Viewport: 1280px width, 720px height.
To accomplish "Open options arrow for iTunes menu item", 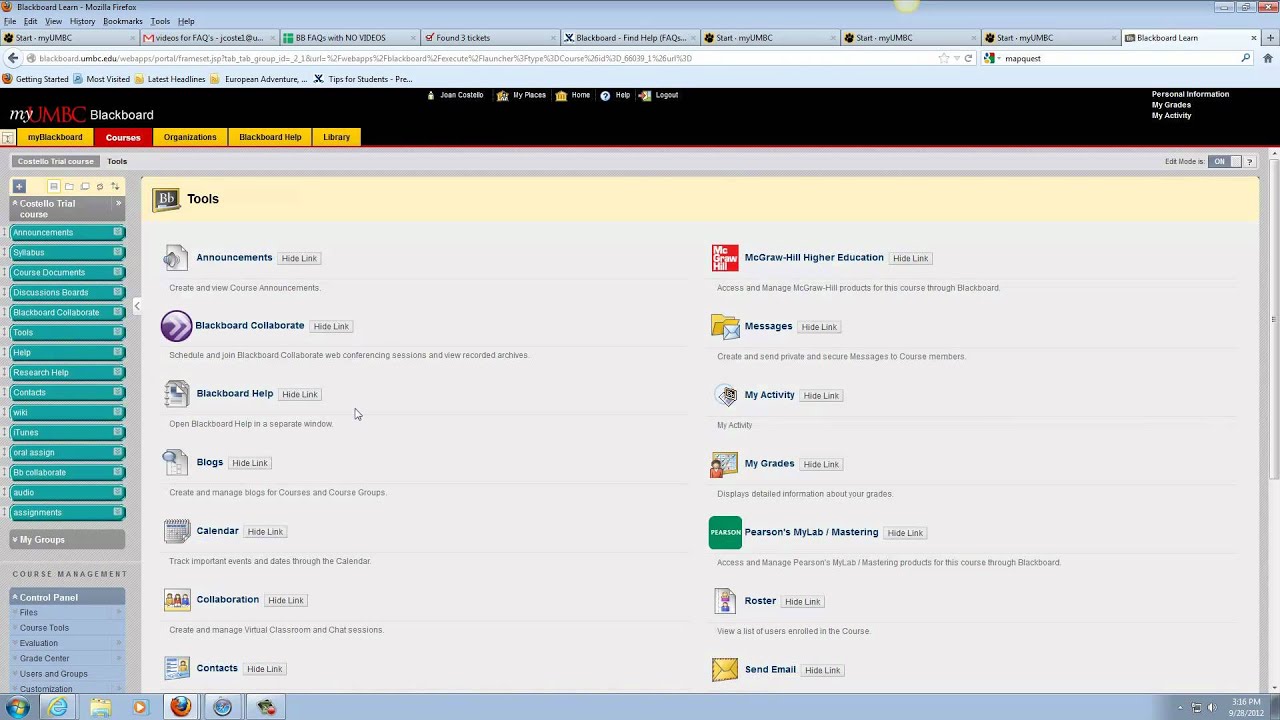I will [x=117, y=432].
